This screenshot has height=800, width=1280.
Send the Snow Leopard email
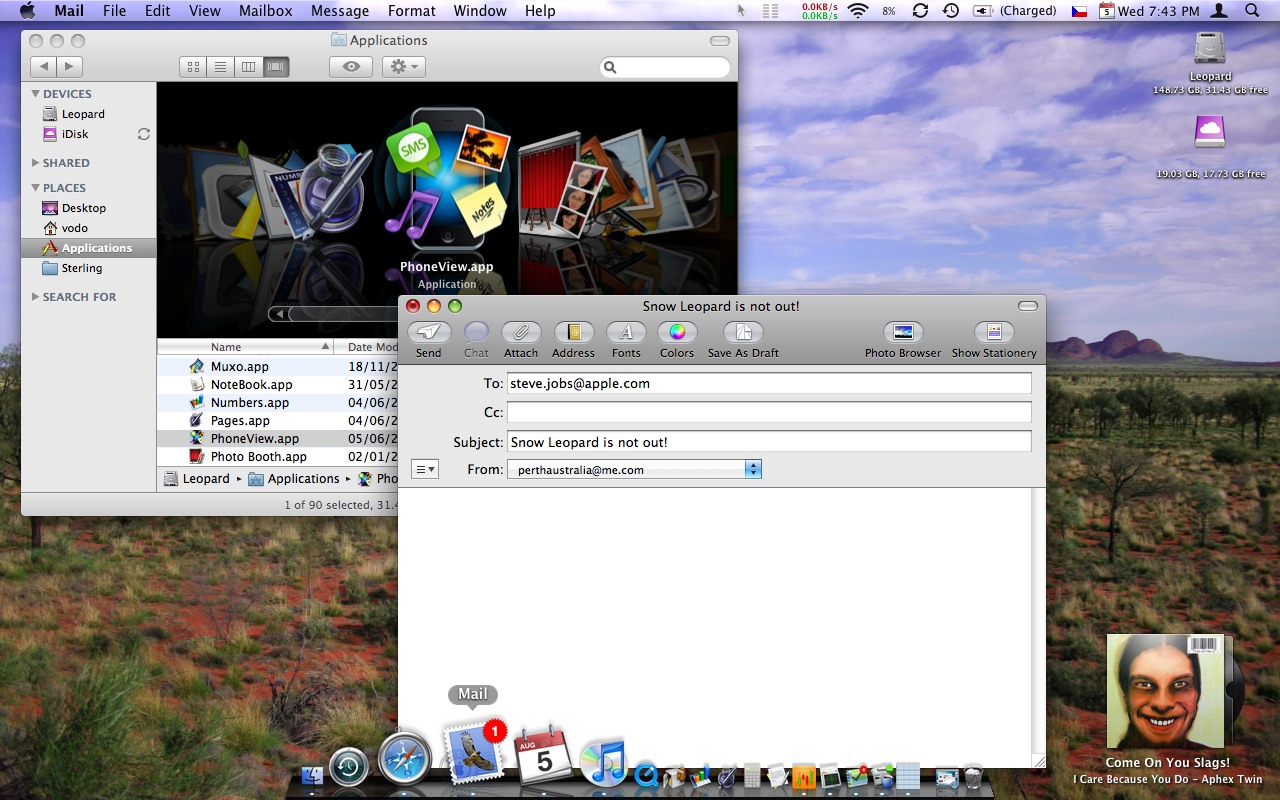click(429, 333)
